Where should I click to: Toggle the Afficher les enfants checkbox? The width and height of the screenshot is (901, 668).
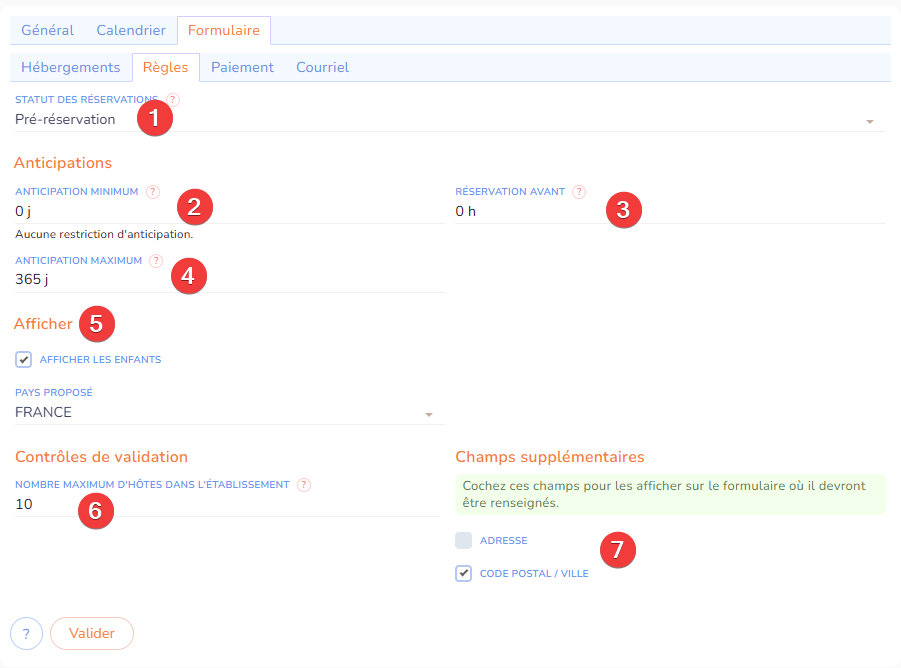click(x=24, y=359)
